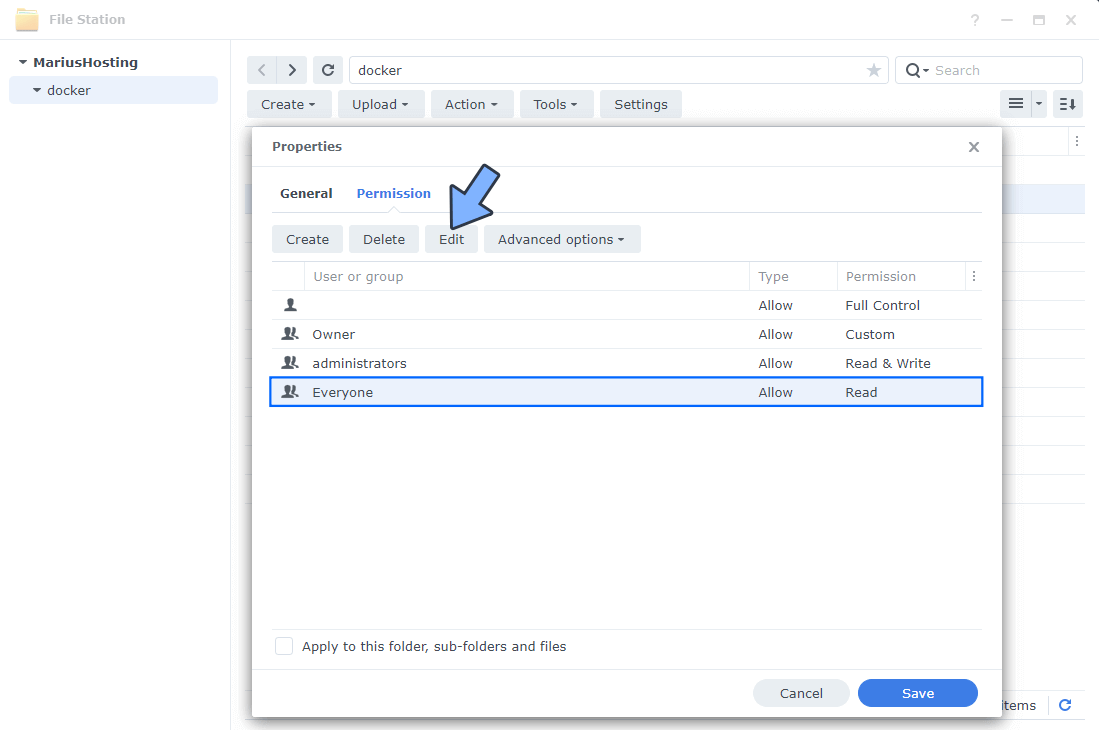Star the docker path as favorite
The image size is (1099, 730).
point(873,70)
